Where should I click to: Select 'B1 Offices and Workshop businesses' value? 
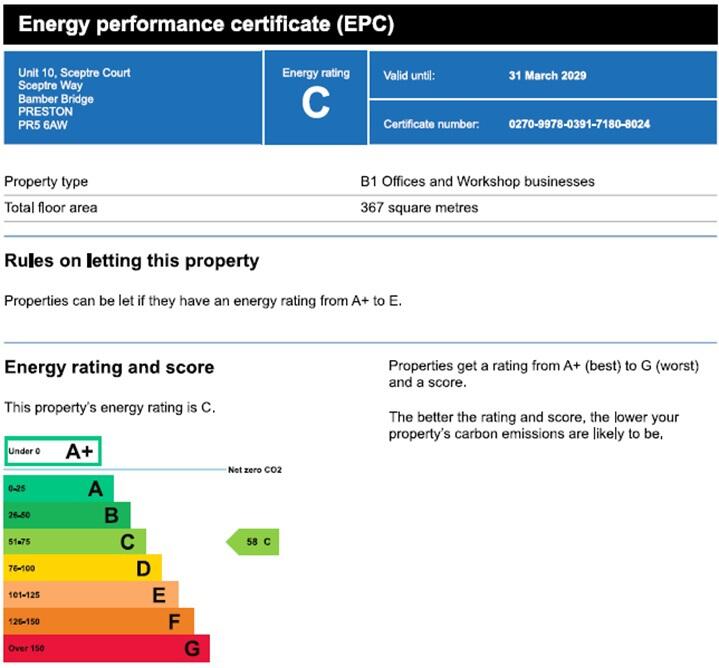click(477, 182)
